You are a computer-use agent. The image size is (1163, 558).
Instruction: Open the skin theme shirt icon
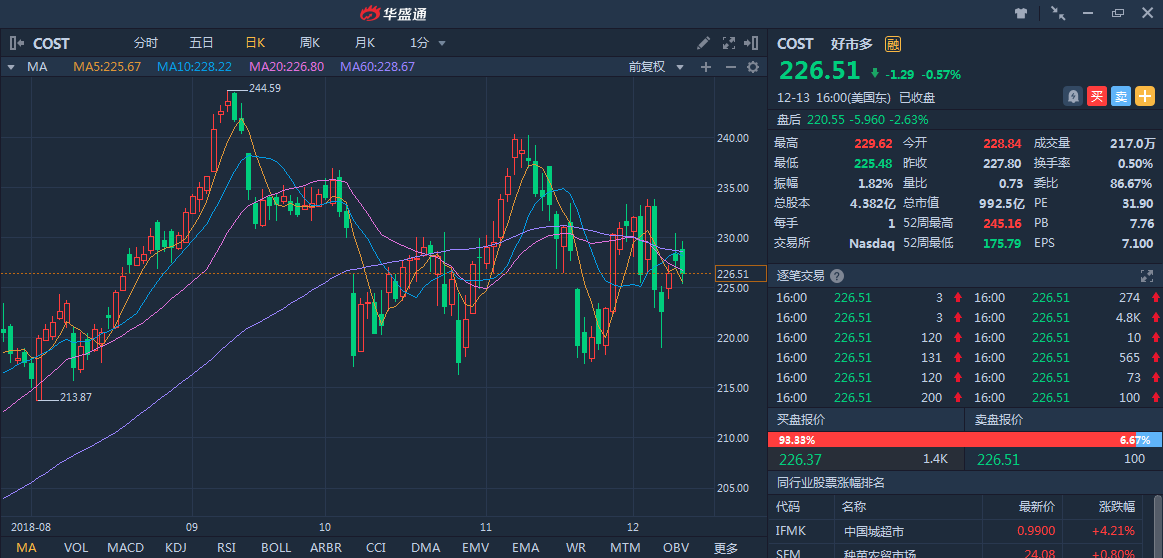pos(1021,13)
